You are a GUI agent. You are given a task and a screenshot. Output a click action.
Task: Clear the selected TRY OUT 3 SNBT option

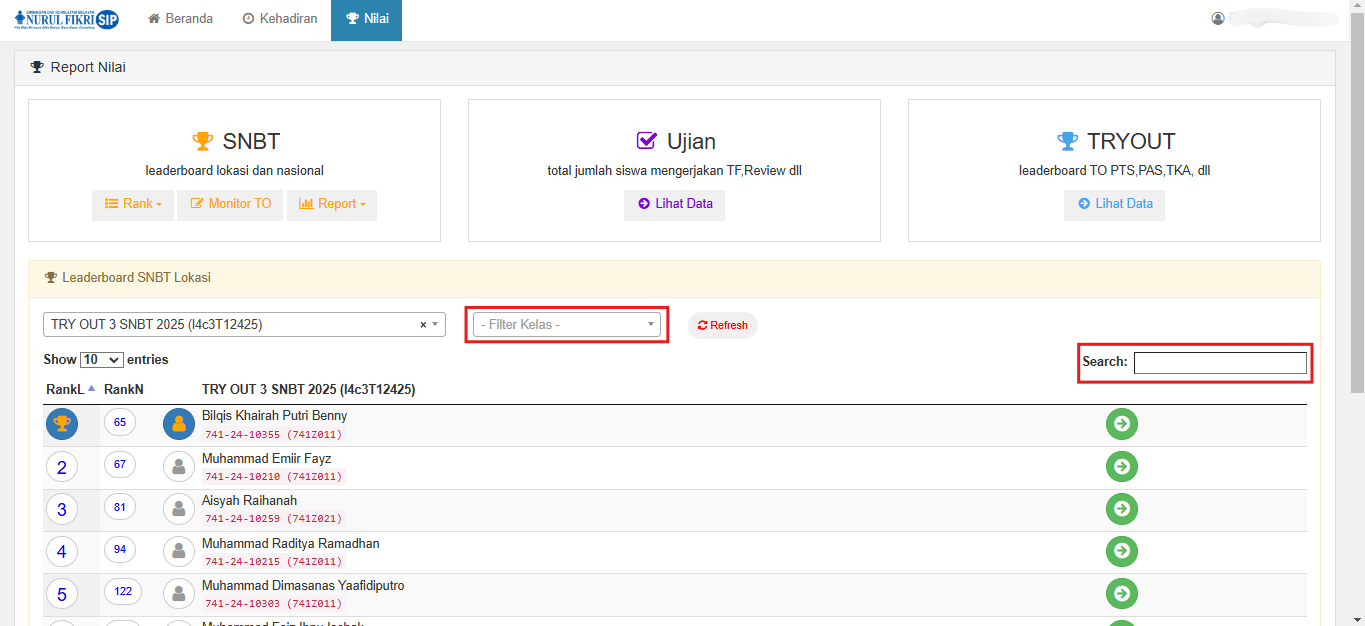(x=423, y=325)
